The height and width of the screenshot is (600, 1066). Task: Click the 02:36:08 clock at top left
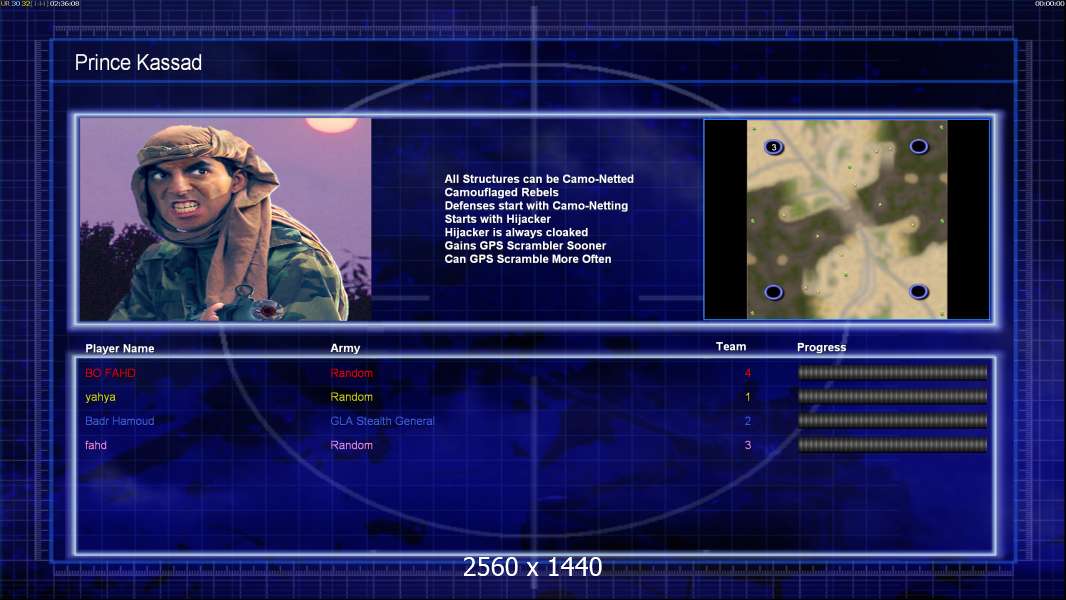pos(65,3)
